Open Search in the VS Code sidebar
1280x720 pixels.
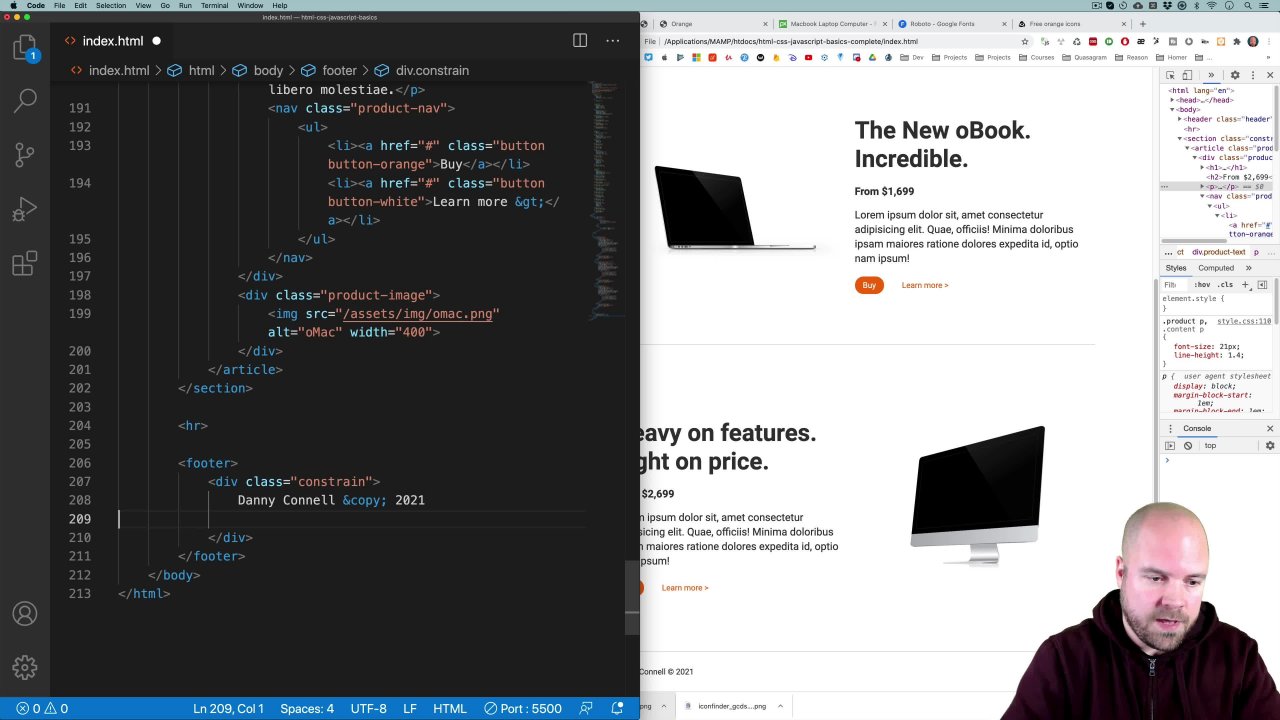click(25, 100)
